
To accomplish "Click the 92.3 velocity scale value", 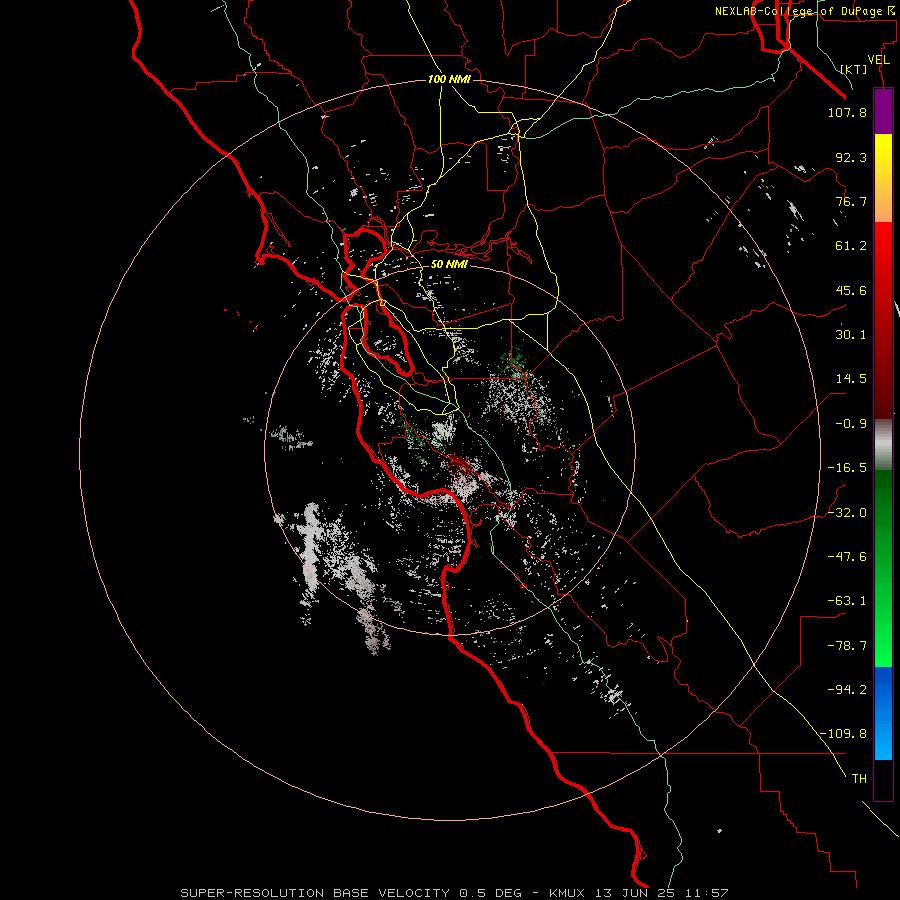I will [x=851, y=157].
